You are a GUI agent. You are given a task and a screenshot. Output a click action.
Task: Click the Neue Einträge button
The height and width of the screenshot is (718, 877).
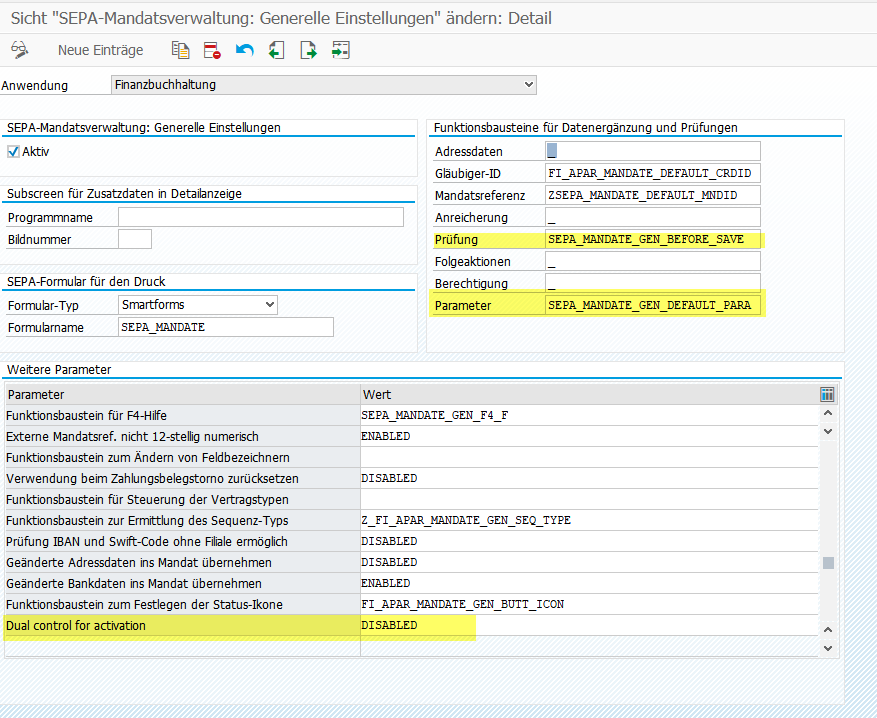coord(100,50)
